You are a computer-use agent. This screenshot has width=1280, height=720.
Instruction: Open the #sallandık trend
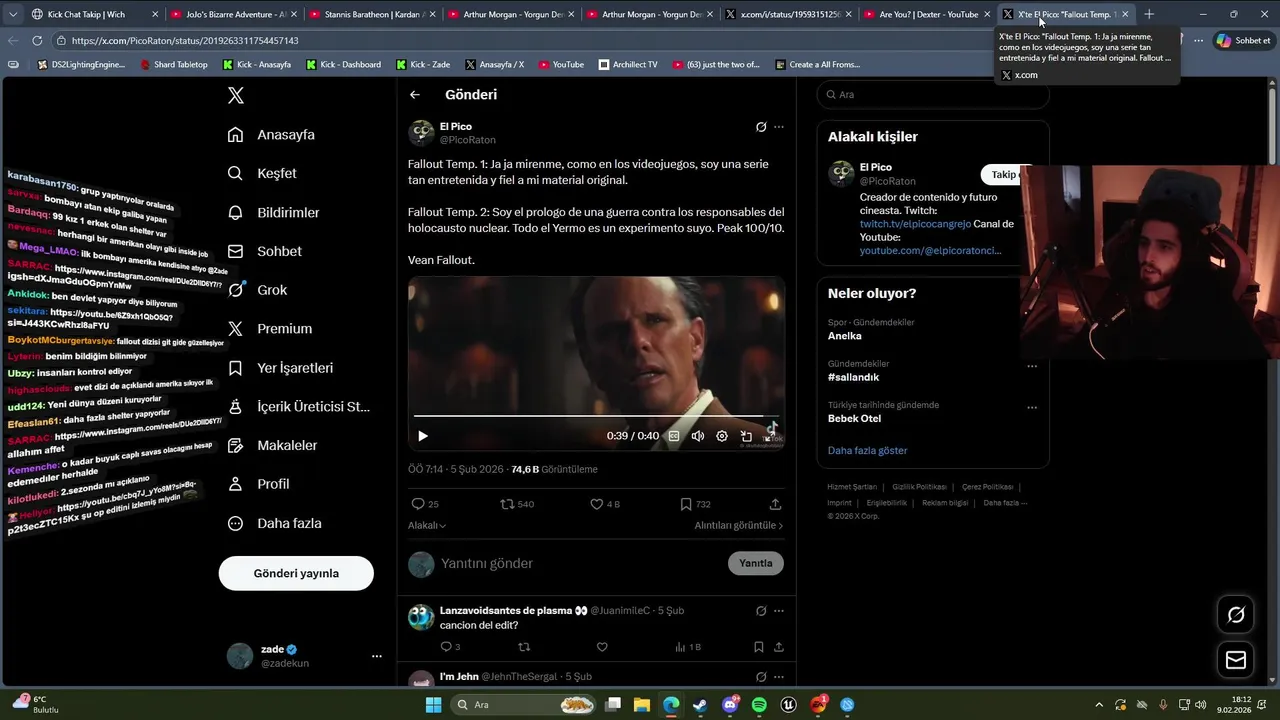(853, 377)
